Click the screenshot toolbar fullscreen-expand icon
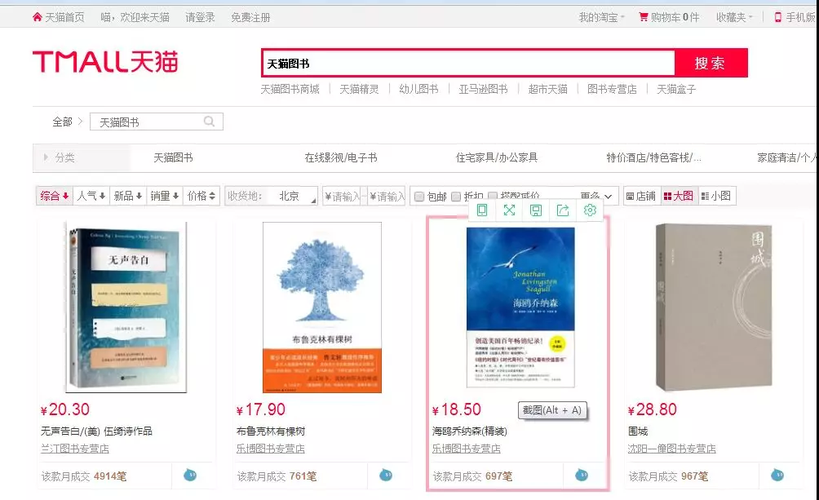Screen dimensions: 819x500 [509, 210]
